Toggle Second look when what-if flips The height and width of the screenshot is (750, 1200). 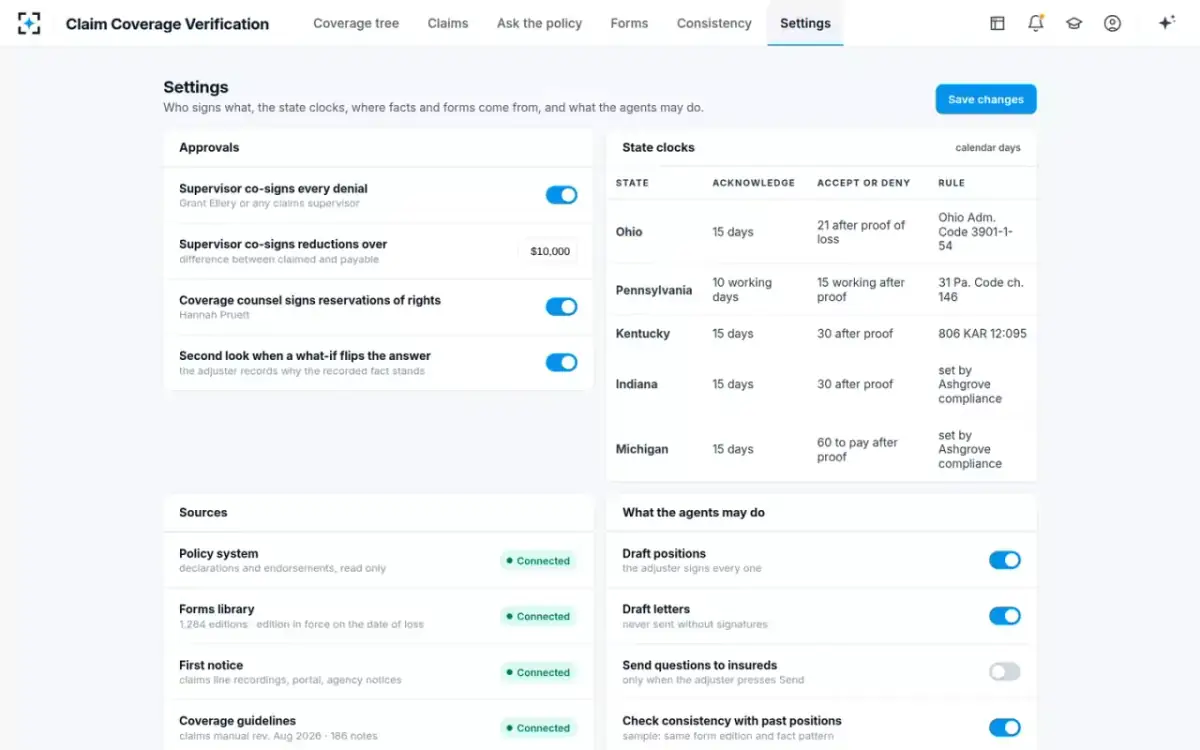pos(561,362)
